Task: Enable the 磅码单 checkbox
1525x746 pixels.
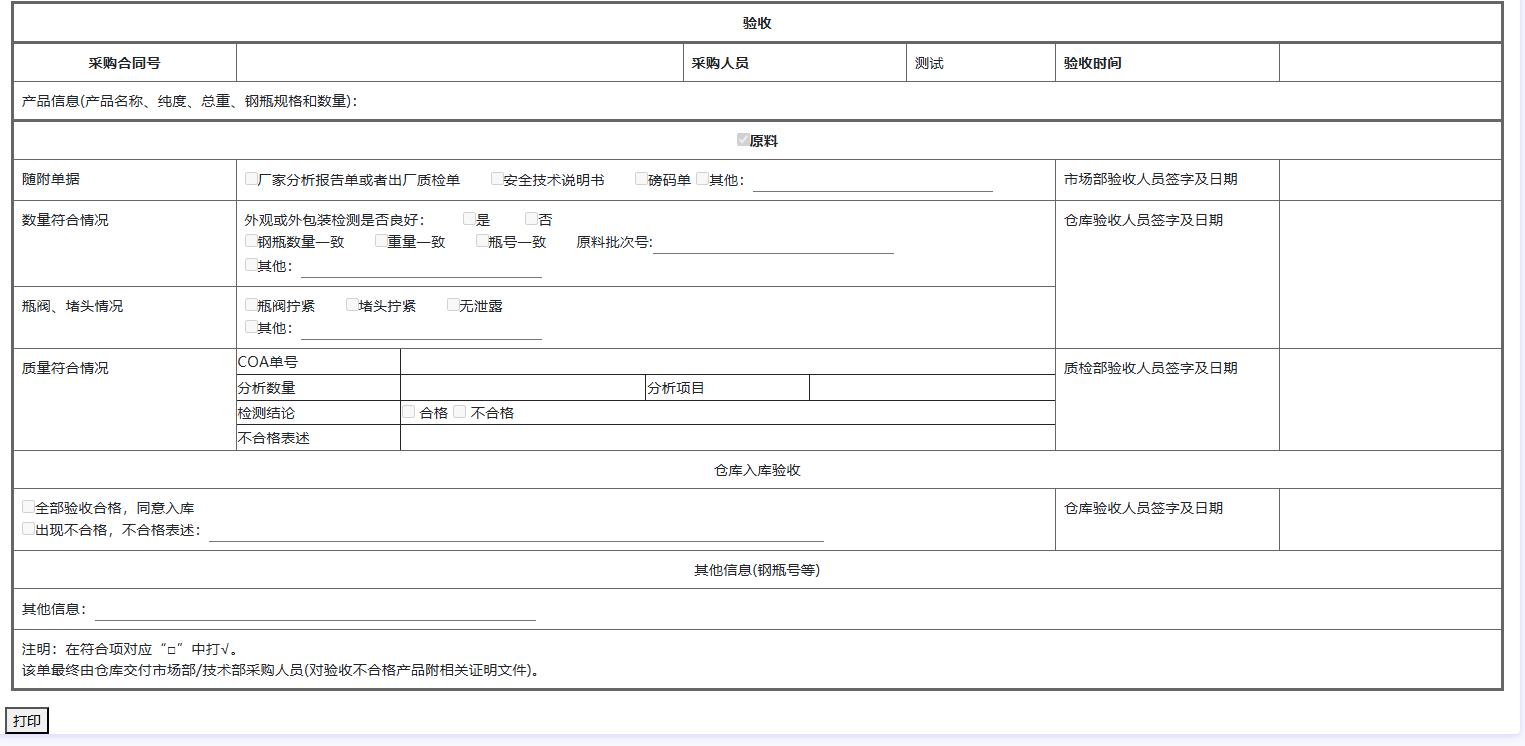Action: point(641,179)
